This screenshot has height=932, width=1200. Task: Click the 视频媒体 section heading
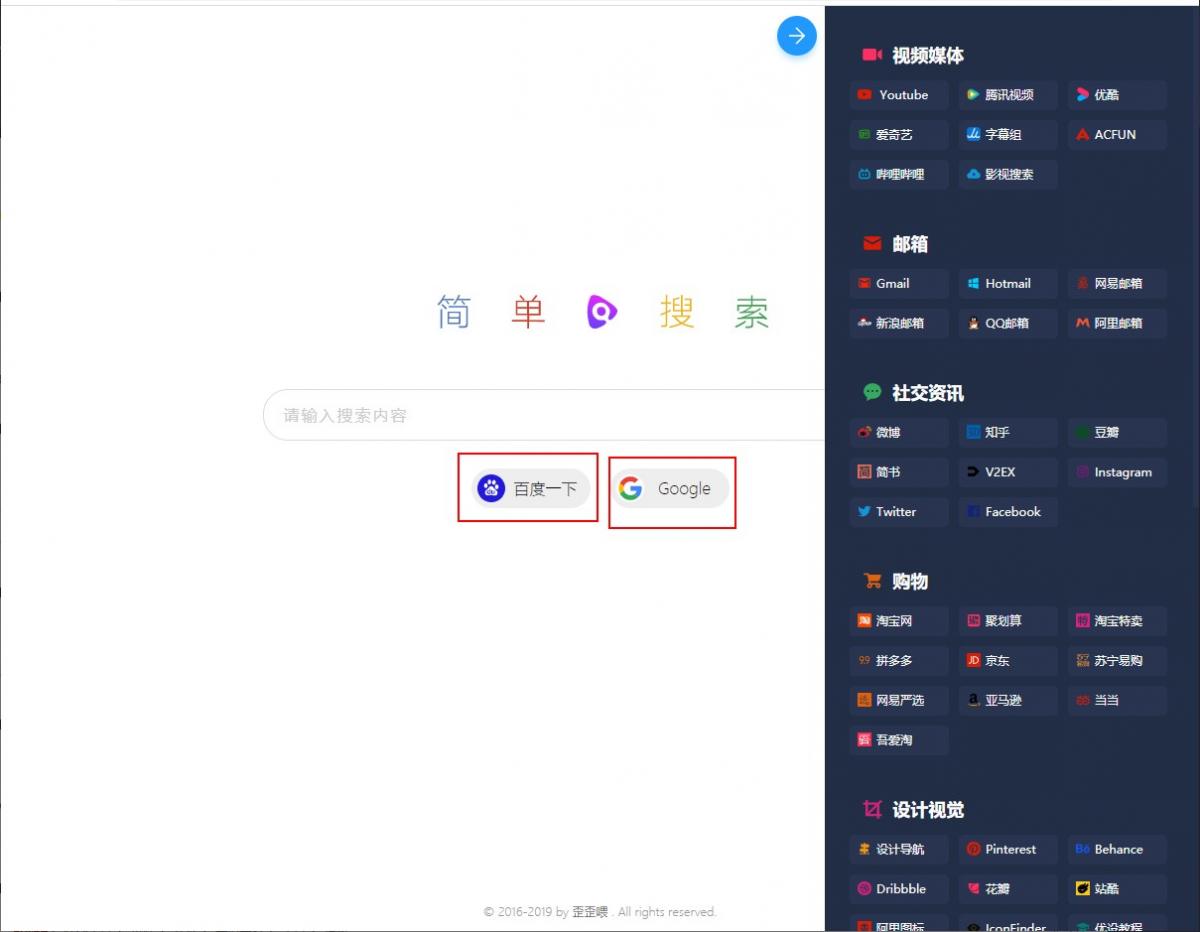pyautogui.click(x=928, y=56)
